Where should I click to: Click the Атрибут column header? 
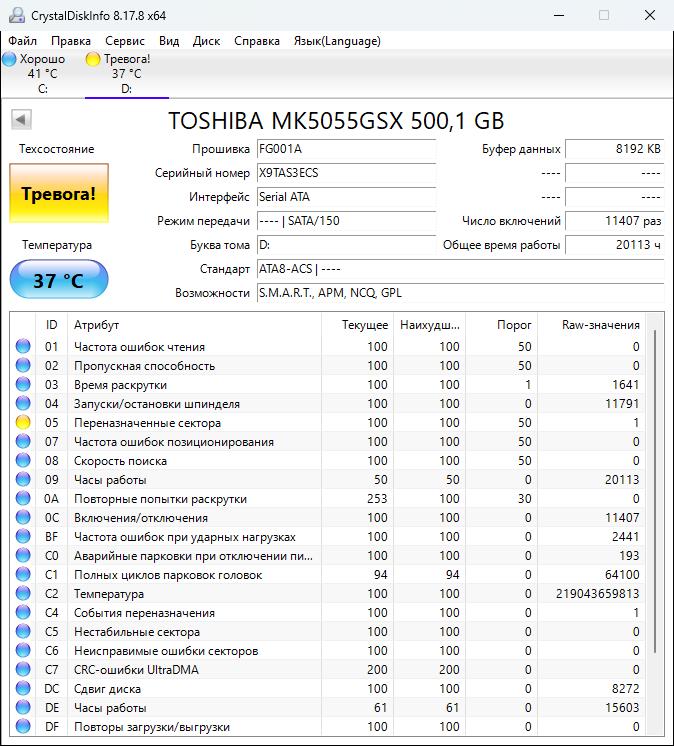coord(194,325)
